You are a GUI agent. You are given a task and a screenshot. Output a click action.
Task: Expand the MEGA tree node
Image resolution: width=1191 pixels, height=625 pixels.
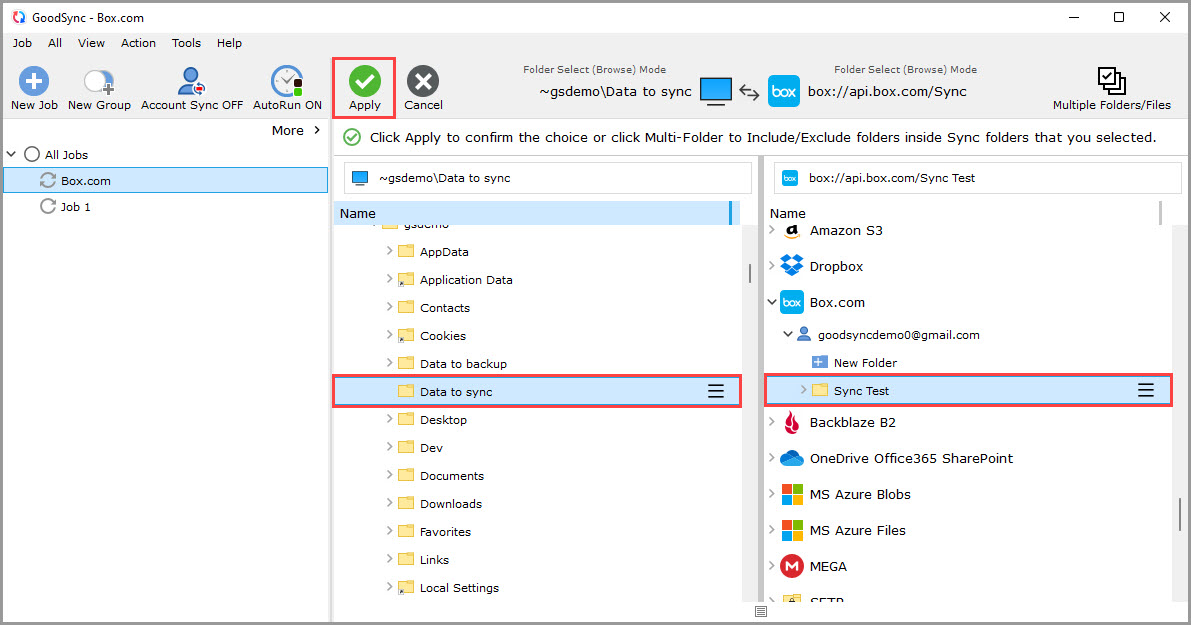[x=772, y=566]
